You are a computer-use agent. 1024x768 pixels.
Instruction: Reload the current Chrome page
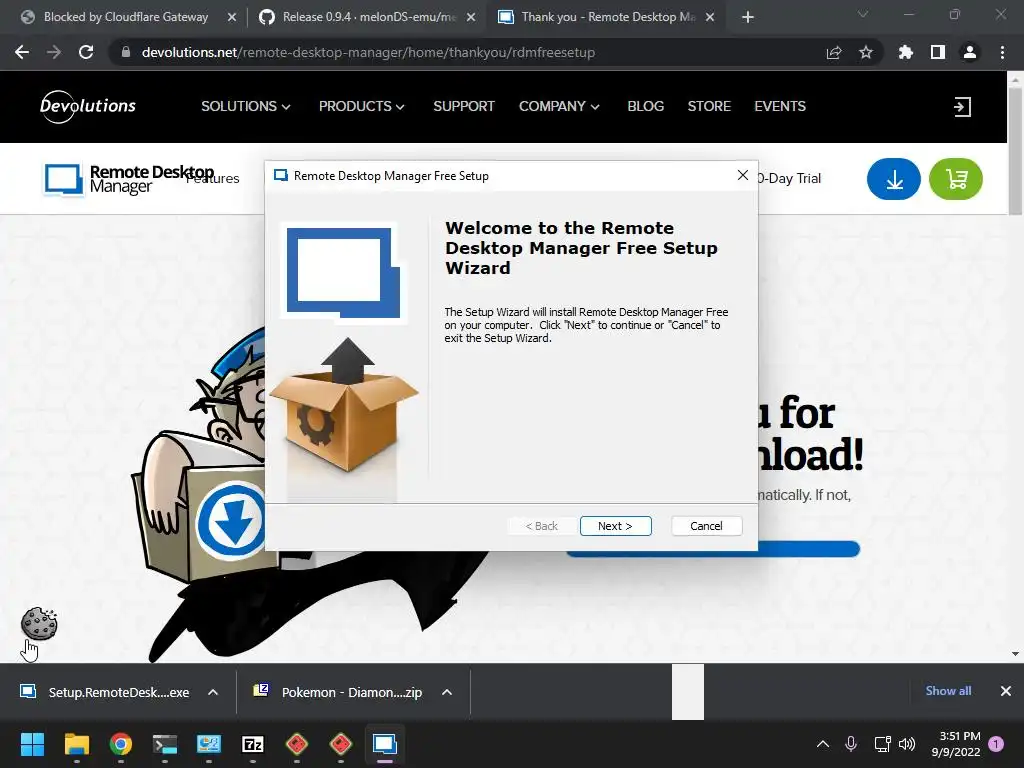tap(86, 52)
